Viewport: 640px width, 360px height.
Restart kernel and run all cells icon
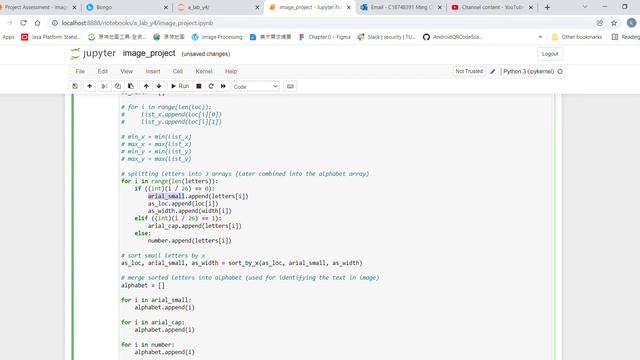pyautogui.click(x=223, y=86)
